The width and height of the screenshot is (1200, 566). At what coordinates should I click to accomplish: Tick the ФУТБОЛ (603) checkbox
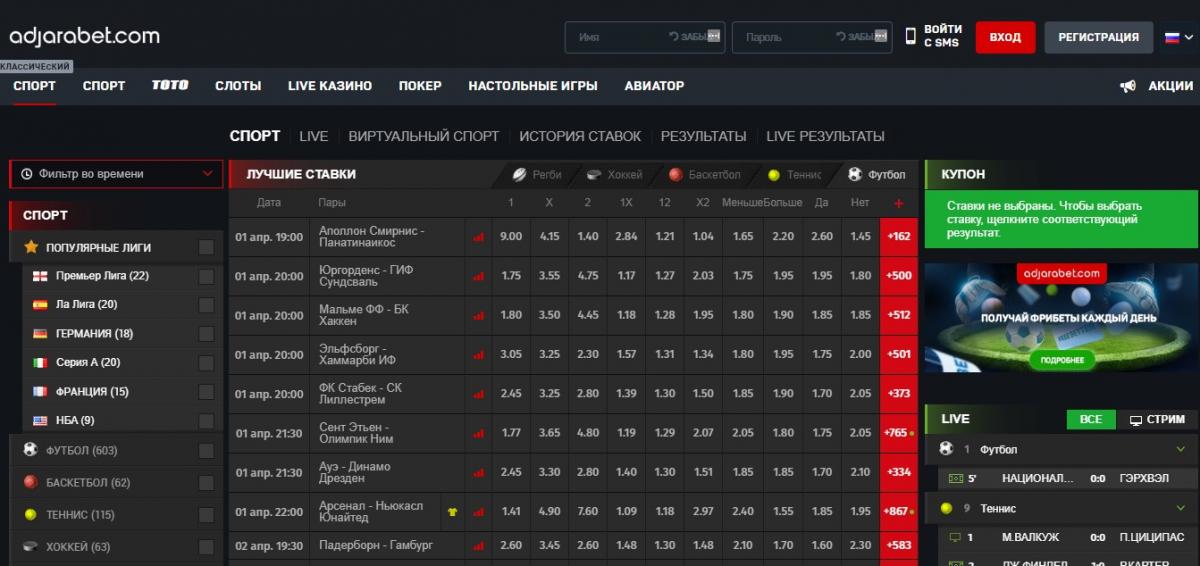pos(206,450)
